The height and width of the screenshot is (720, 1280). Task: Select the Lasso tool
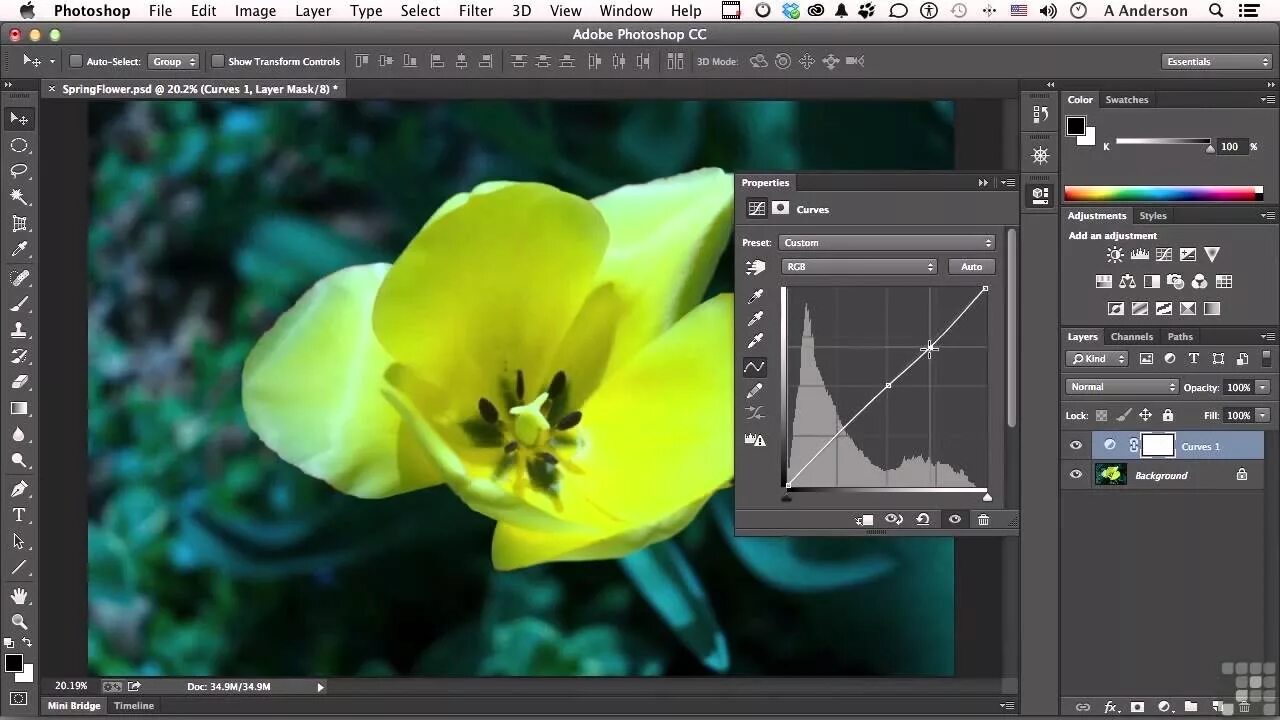(x=19, y=171)
